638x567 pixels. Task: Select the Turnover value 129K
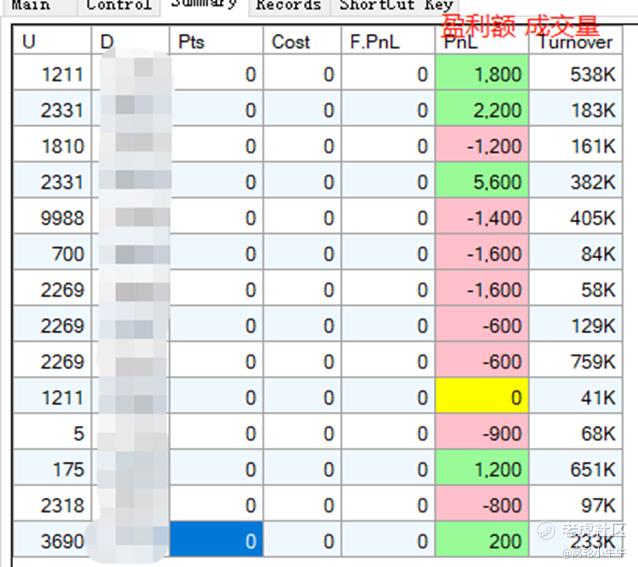point(575,323)
